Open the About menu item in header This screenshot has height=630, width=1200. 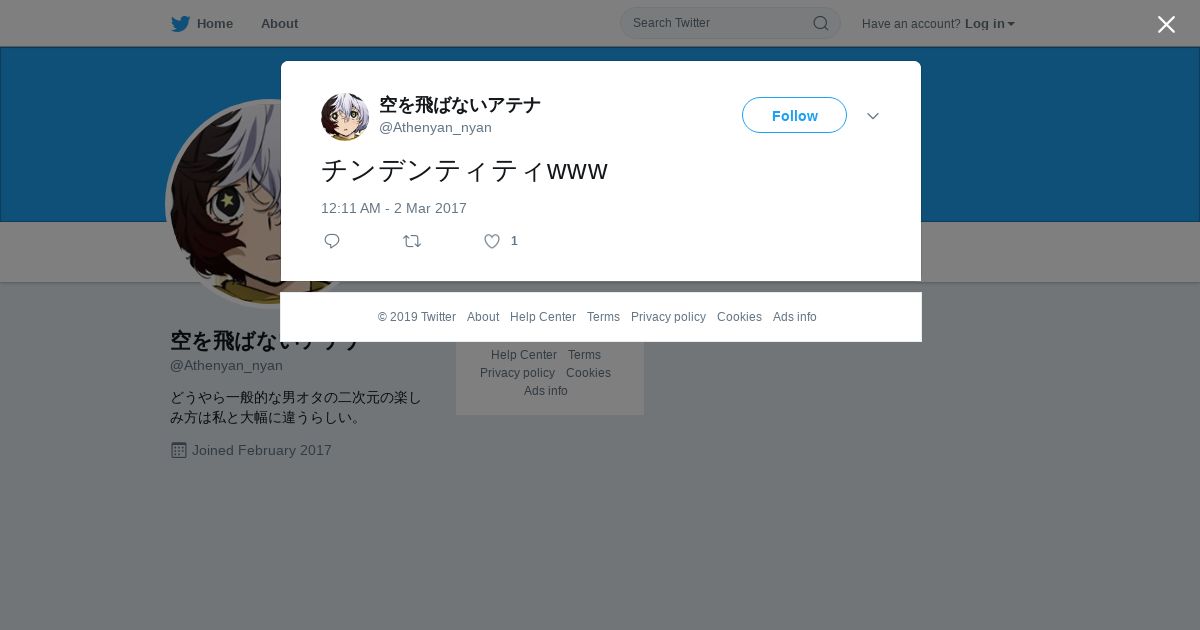(x=279, y=23)
